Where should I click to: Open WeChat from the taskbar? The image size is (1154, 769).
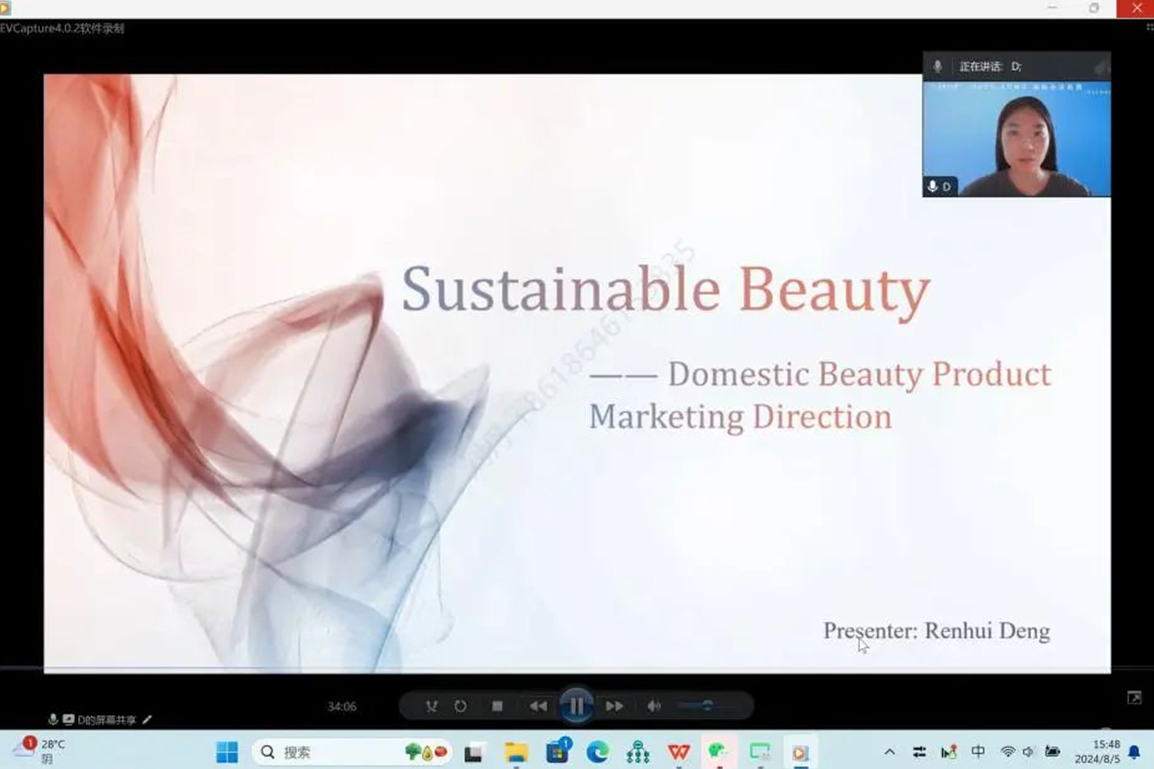pyautogui.click(x=718, y=752)
